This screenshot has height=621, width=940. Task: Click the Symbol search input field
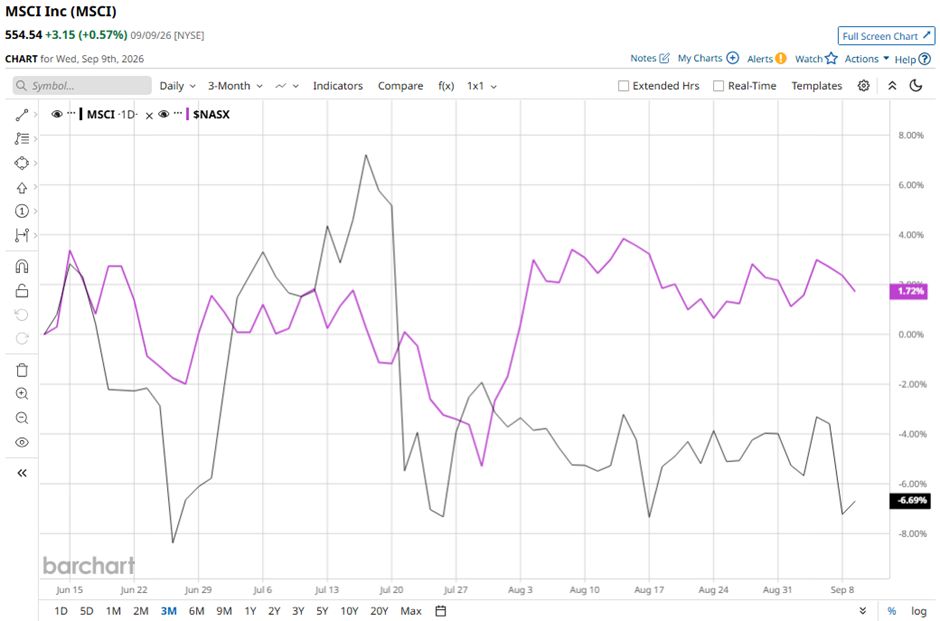point(82,86)
